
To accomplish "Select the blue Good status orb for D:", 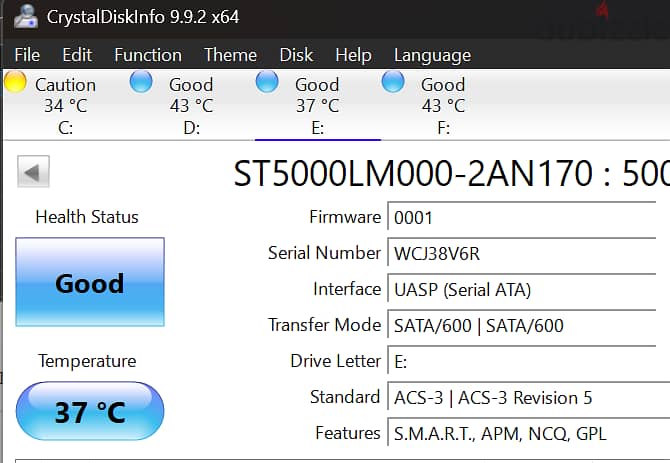I will [x=141, y=81].
